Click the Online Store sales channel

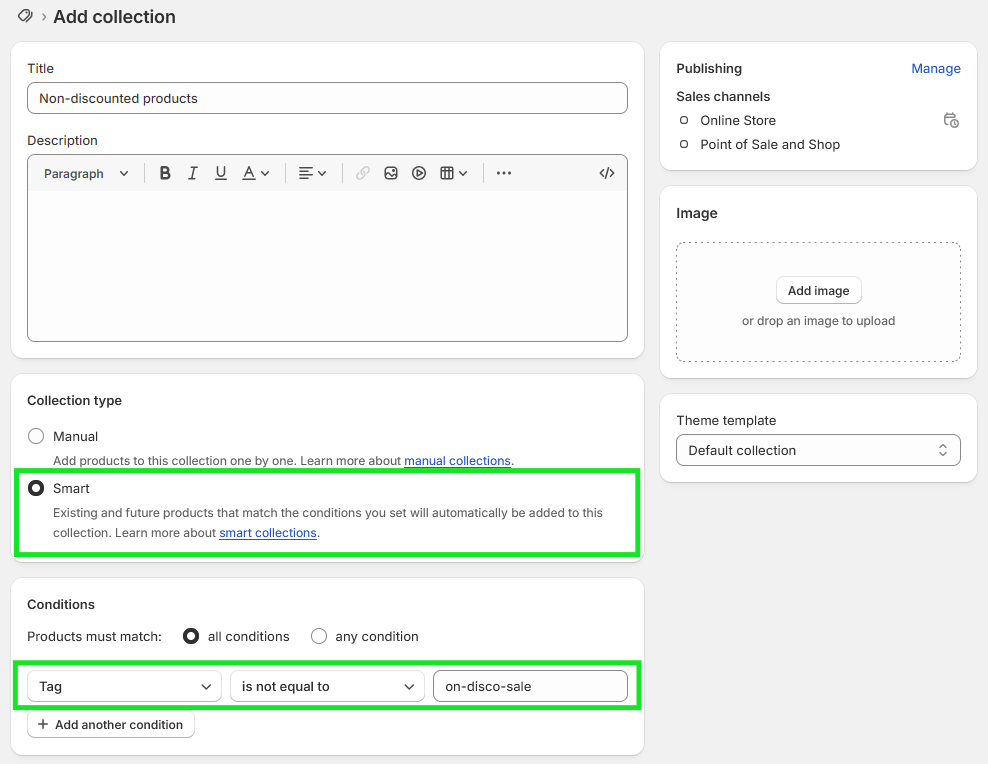738,120
